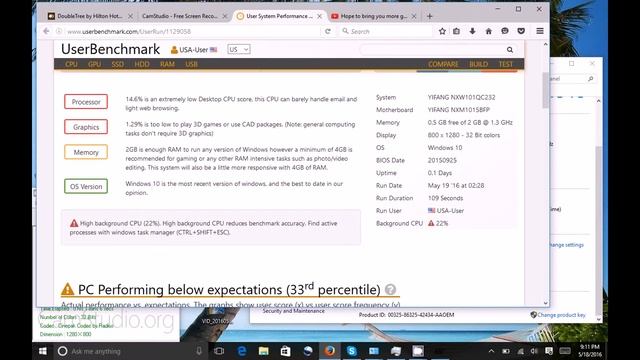Click BUILD in the navigation bar
640x360 pixels.
(x=478, y=64)
